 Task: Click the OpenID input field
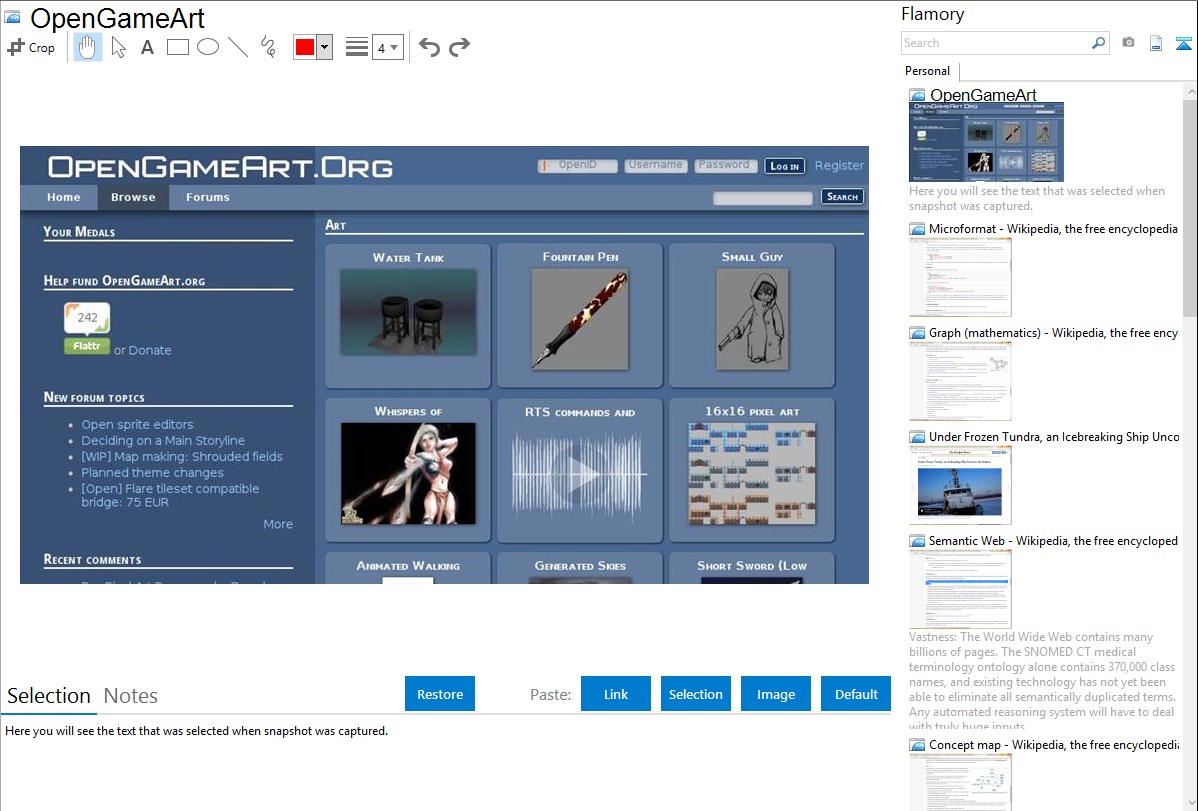[577, 165]
